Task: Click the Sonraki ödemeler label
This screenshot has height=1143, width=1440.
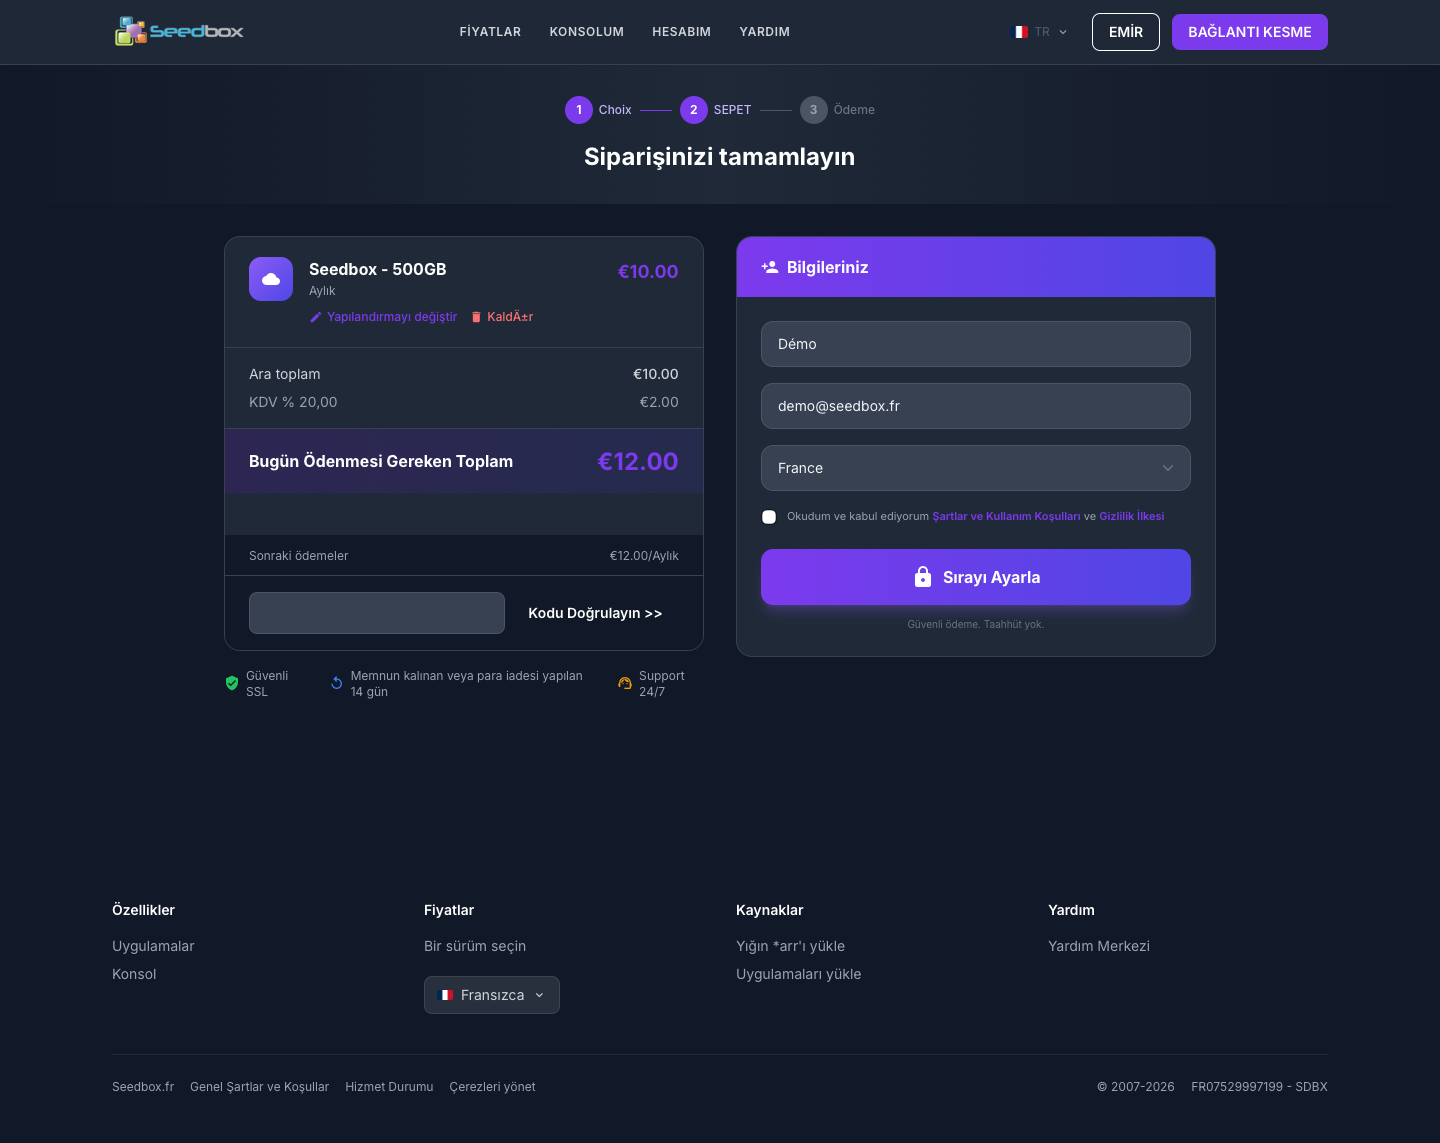Action: point(299,556)
